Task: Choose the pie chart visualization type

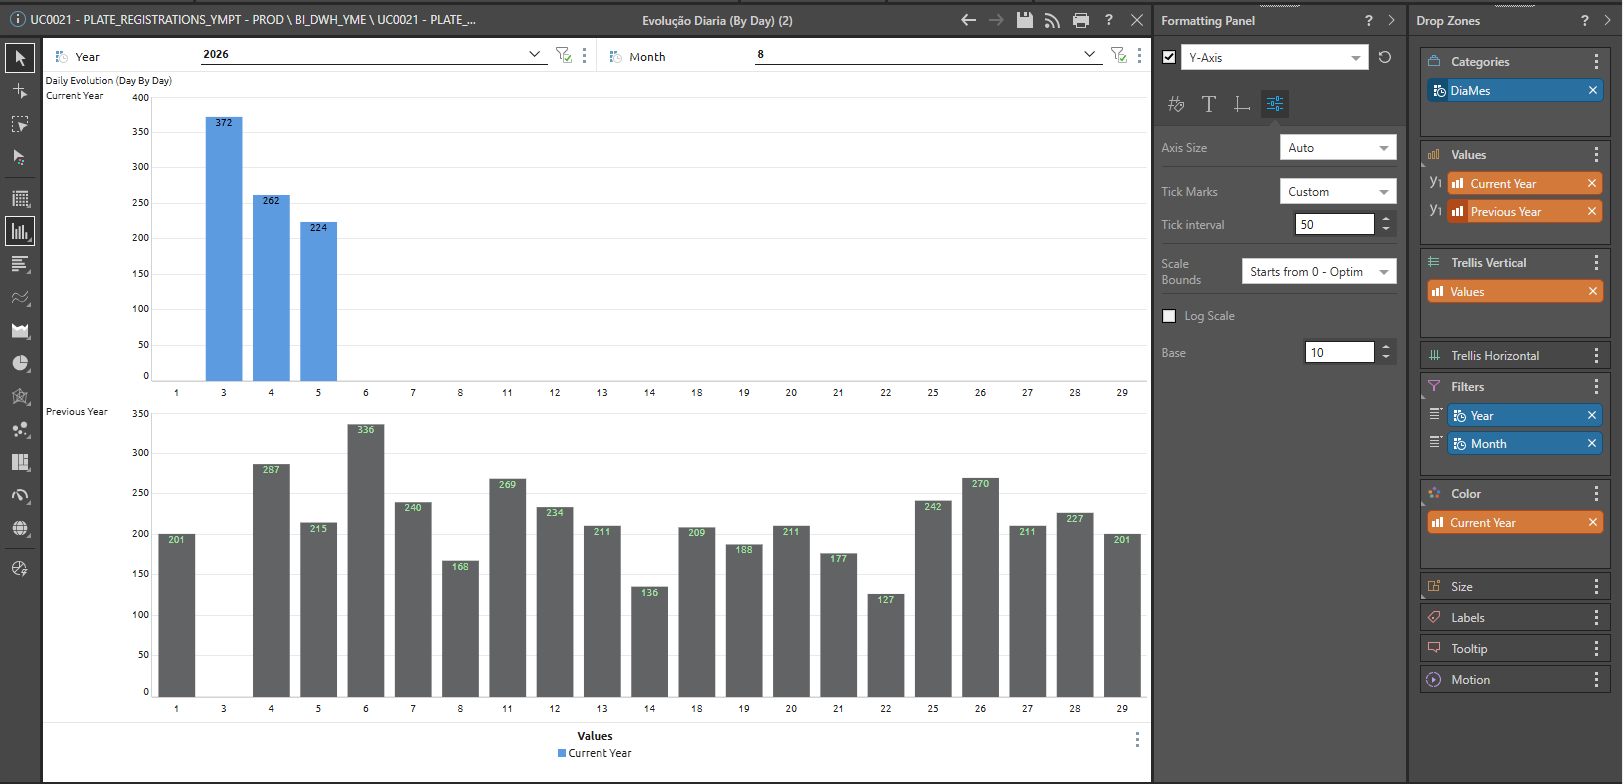Action: [x=20, y=363]
